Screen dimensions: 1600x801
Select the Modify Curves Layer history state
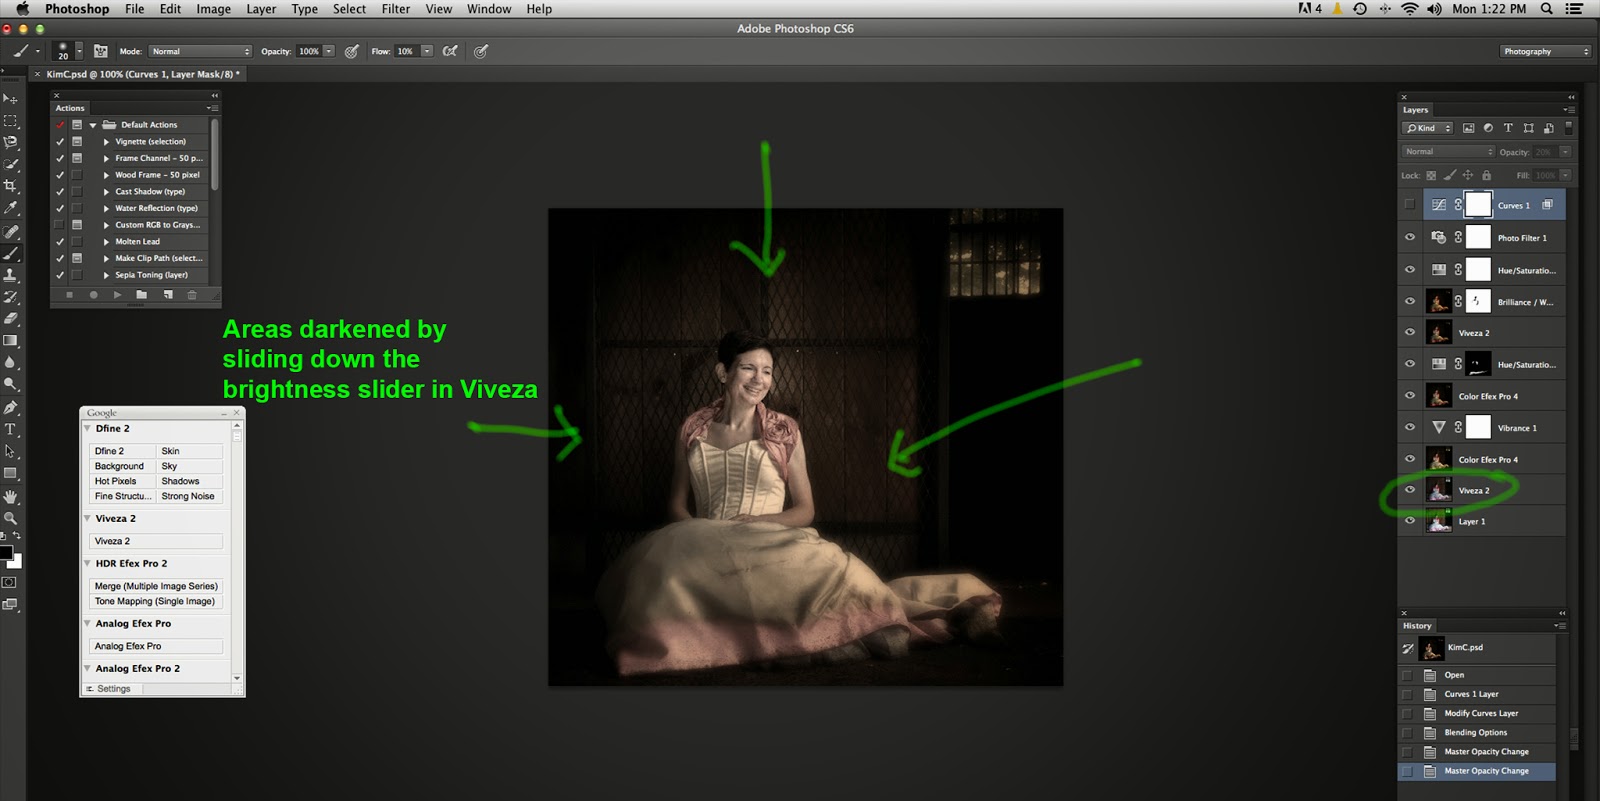click(1481, 713)
